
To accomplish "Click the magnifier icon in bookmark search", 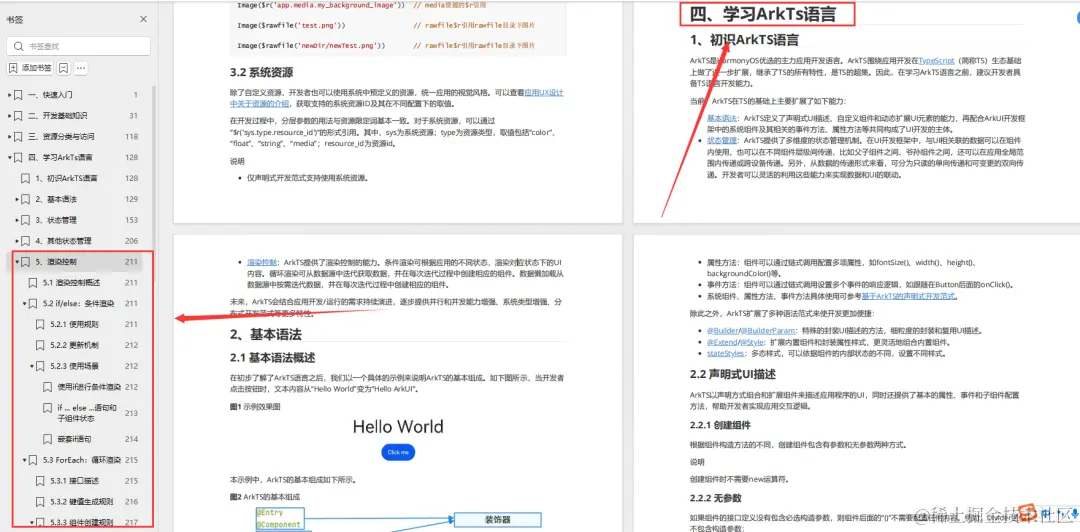I will pos(19,46).
